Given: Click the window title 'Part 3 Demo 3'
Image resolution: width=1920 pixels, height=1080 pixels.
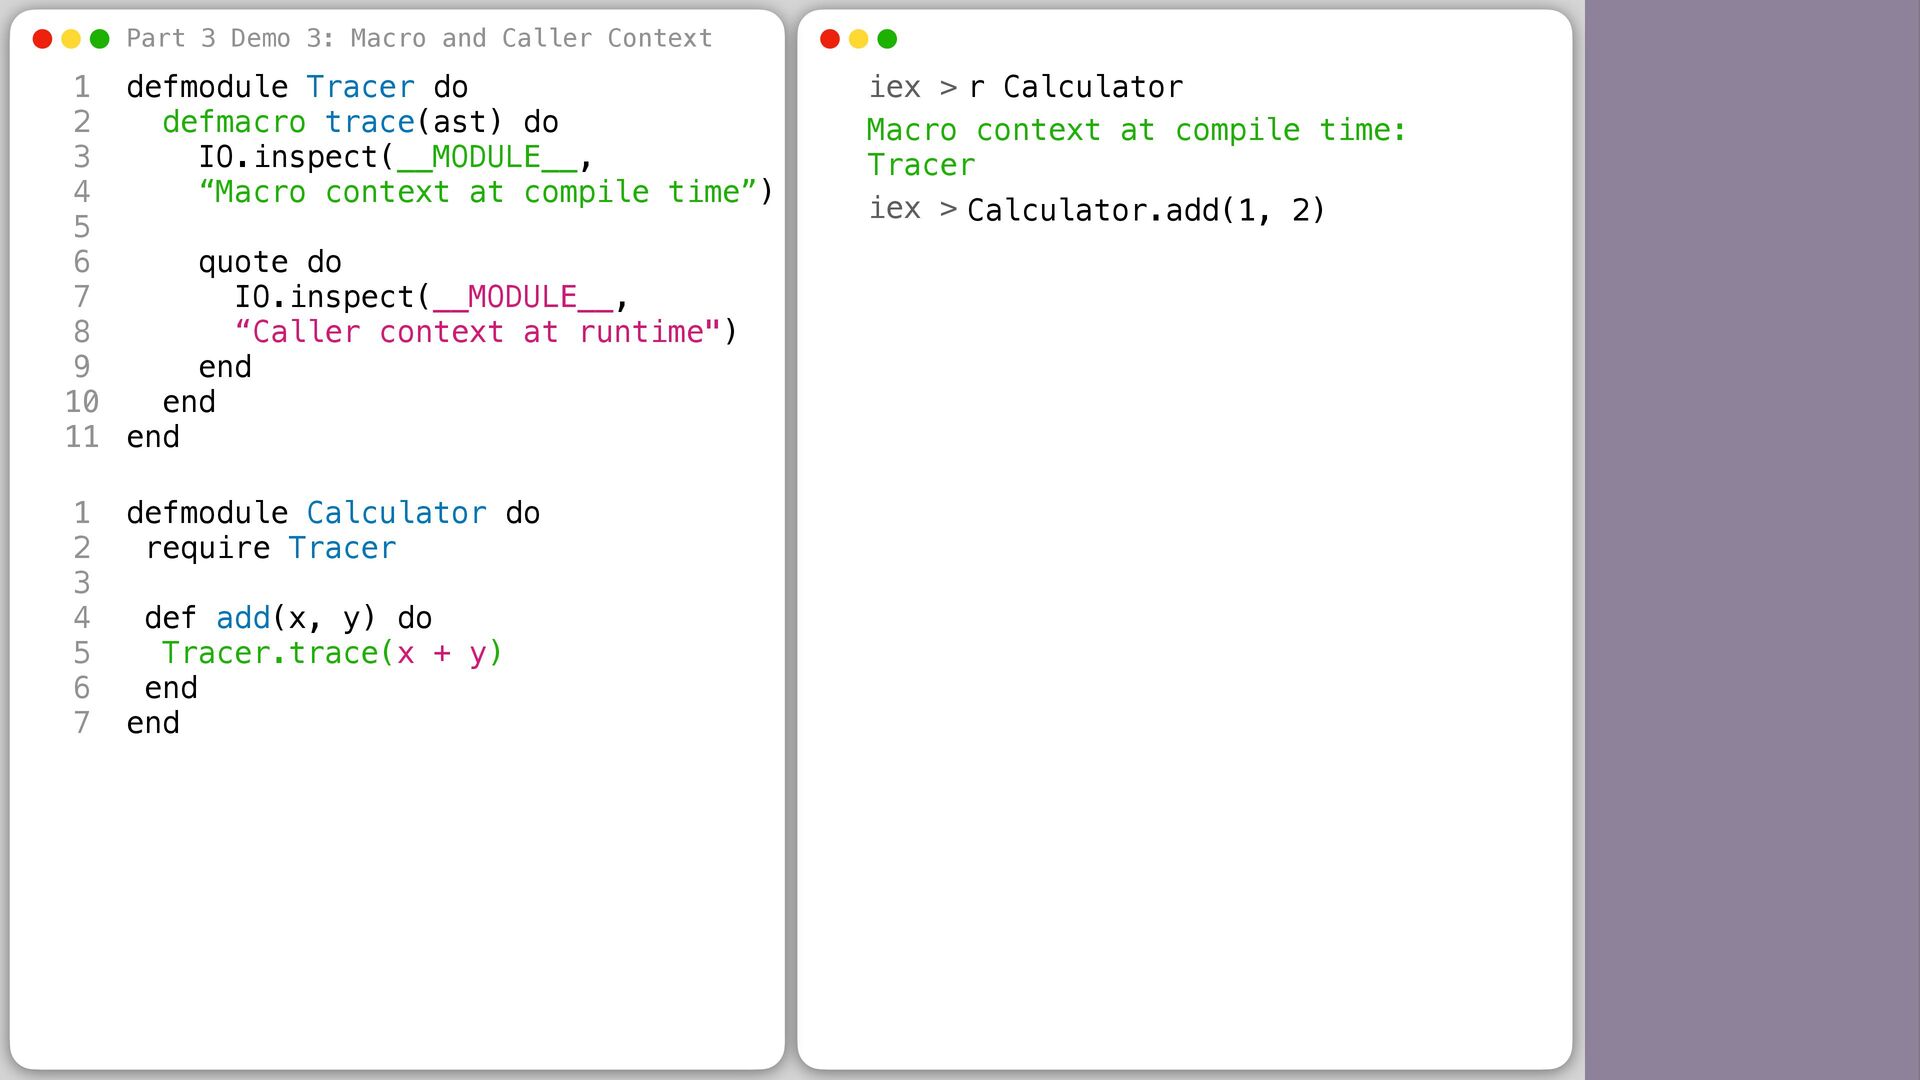Looking at the screenshot, I should [419, 38].
